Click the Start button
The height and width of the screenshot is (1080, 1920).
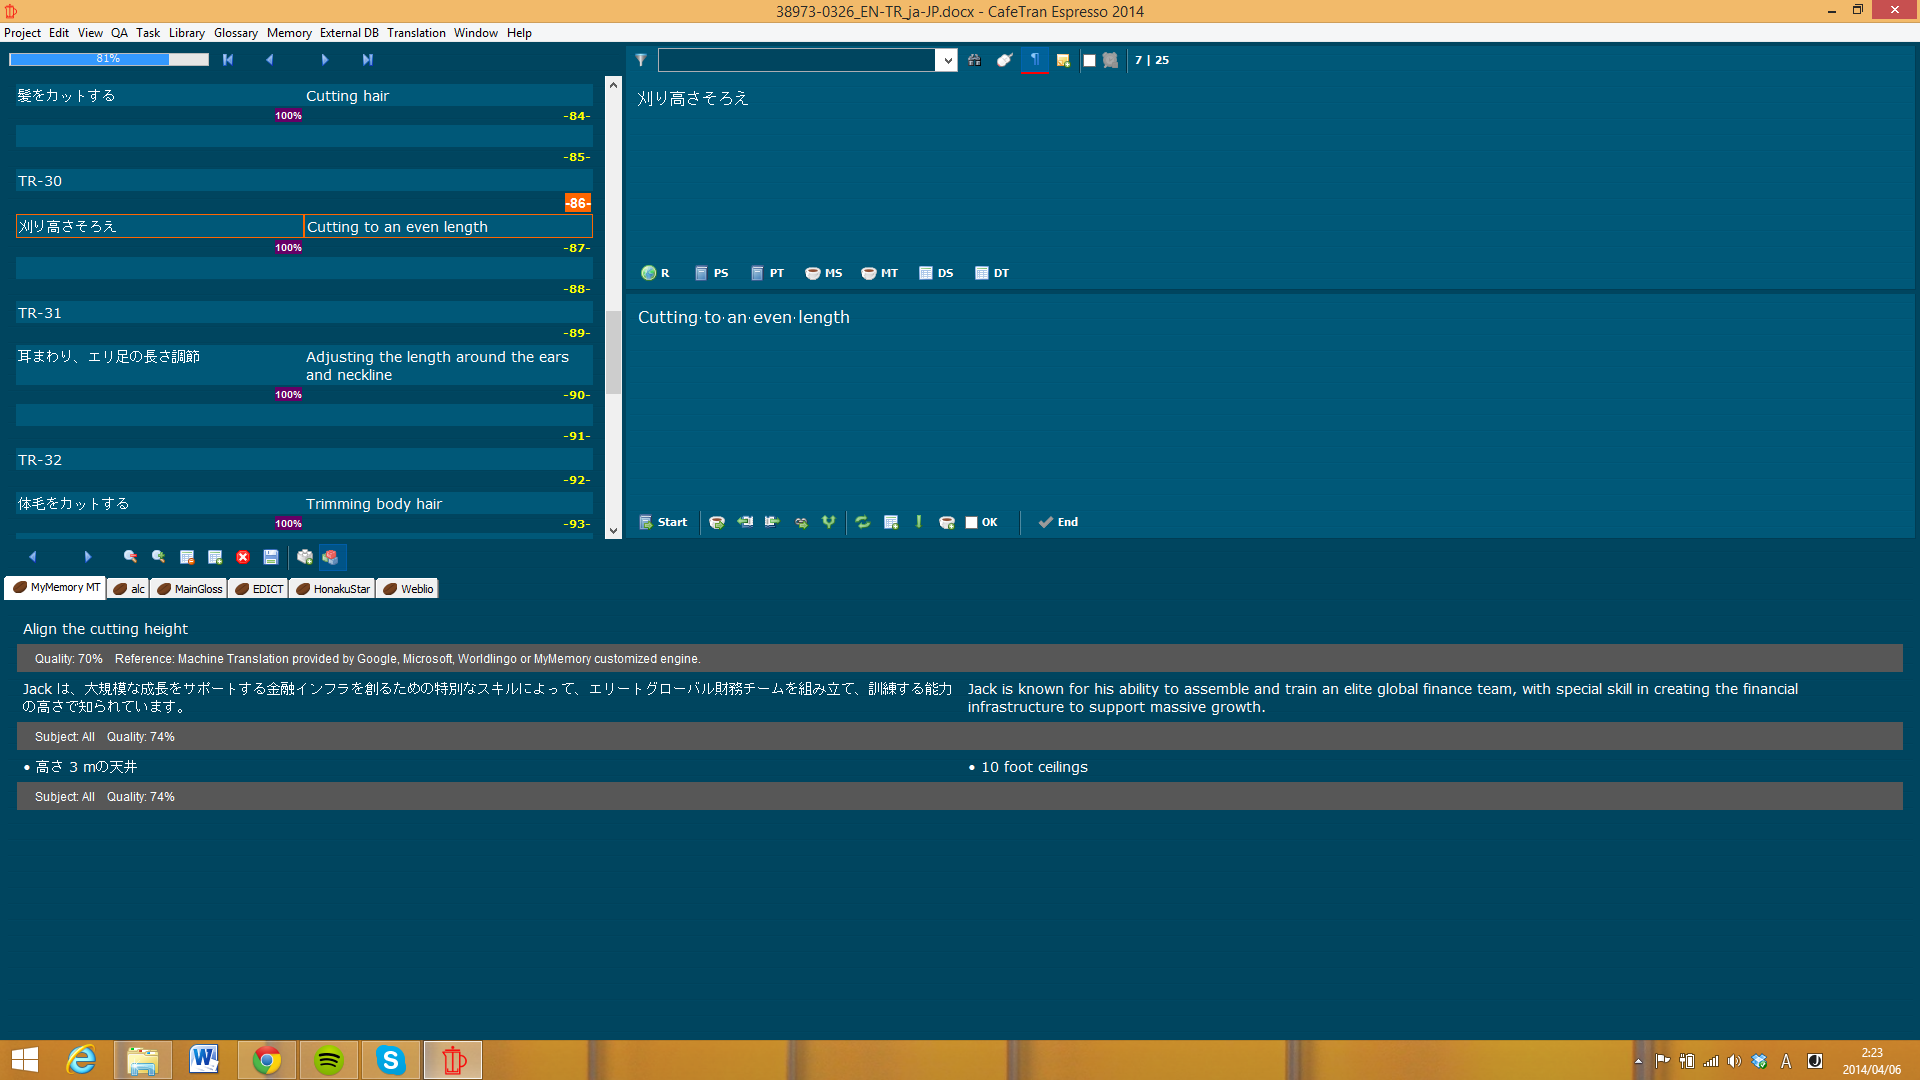coord(664,522)
